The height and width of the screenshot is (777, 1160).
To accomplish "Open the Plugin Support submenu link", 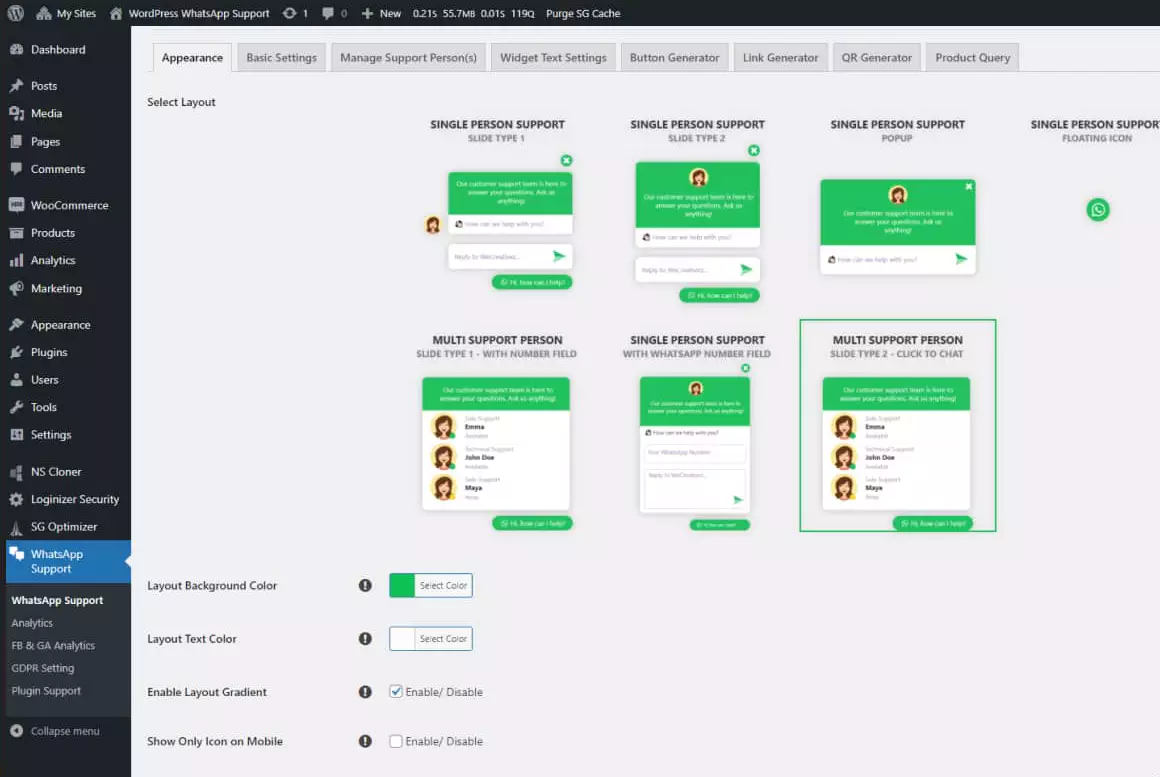I will click(46, 691).
